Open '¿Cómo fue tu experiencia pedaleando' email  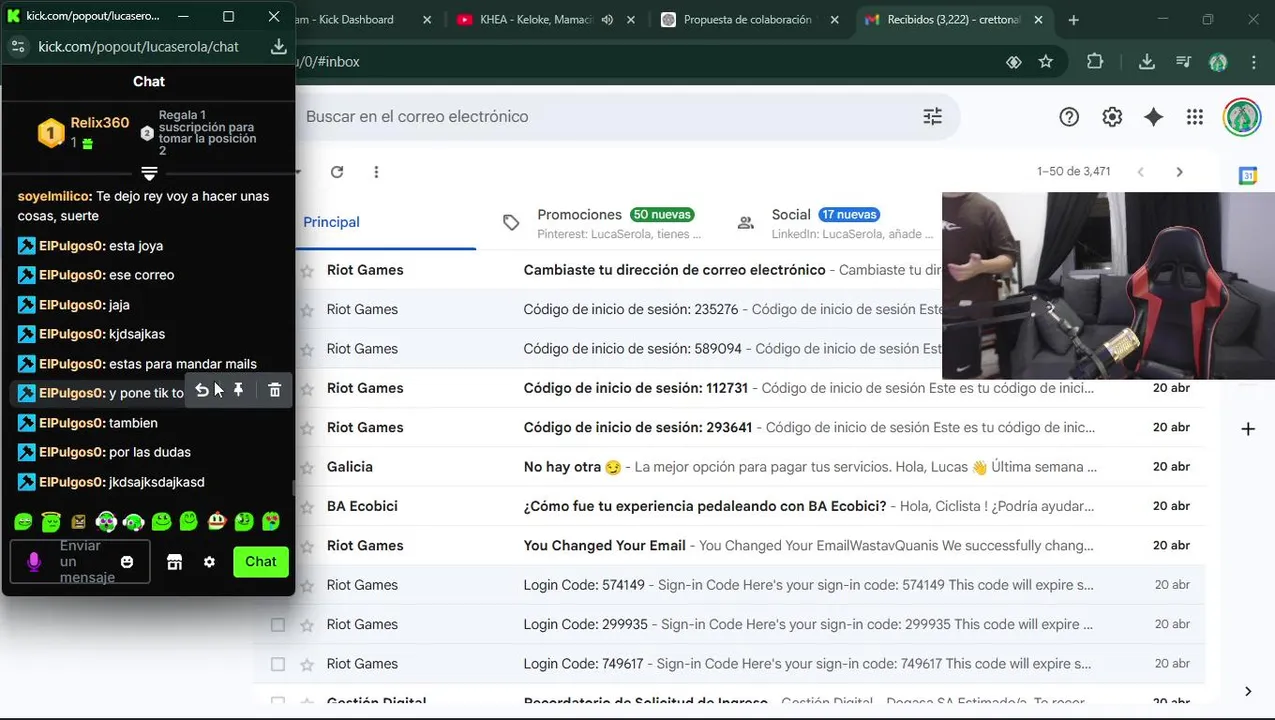coord(750,506)
